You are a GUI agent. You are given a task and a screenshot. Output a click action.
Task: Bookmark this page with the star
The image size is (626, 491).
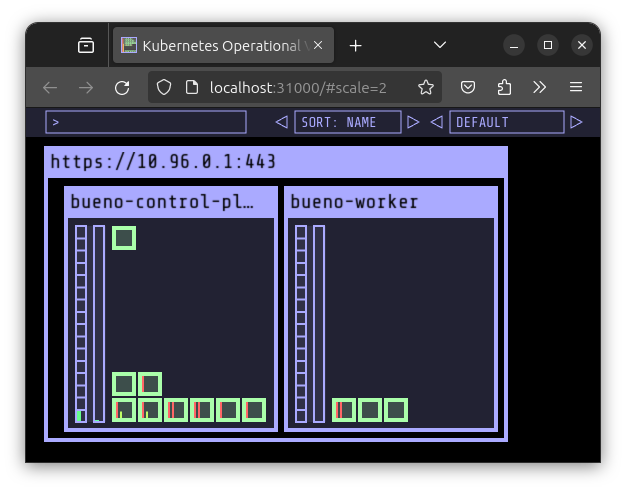[426, 87]
